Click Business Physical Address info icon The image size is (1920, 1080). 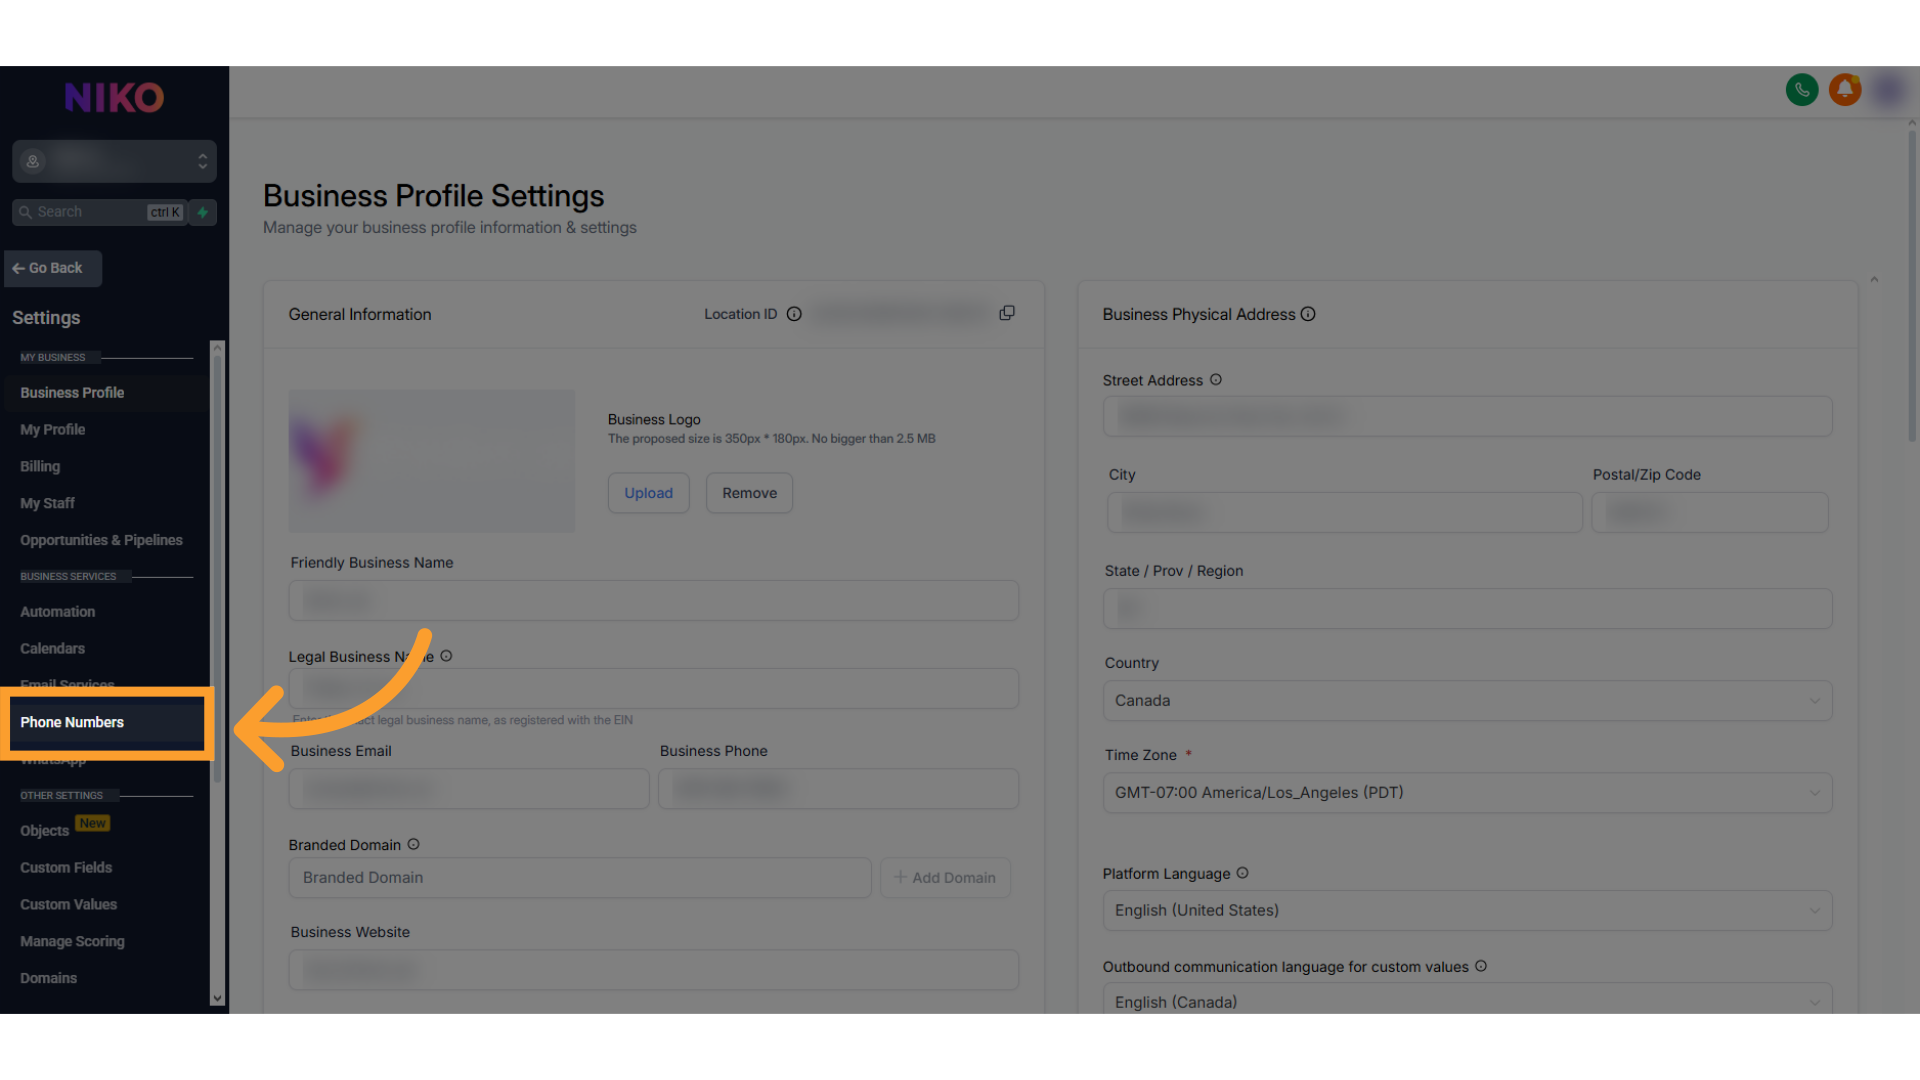coord(1308,314)
